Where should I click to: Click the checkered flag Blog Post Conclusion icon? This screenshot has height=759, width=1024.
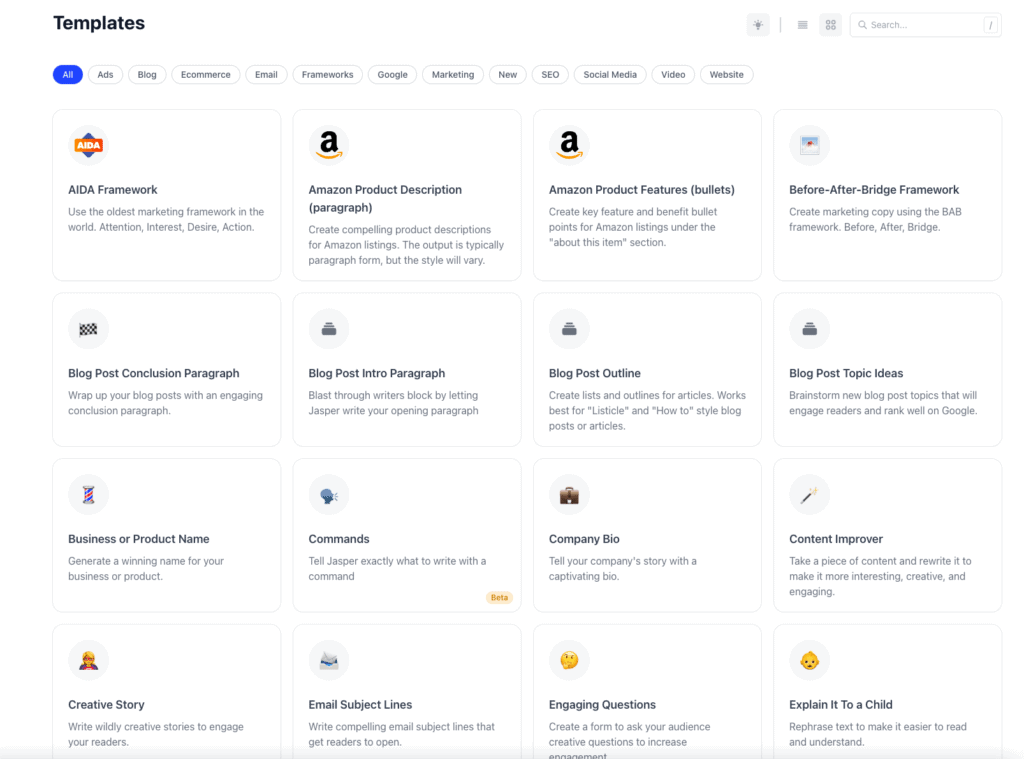coord(88,329)
